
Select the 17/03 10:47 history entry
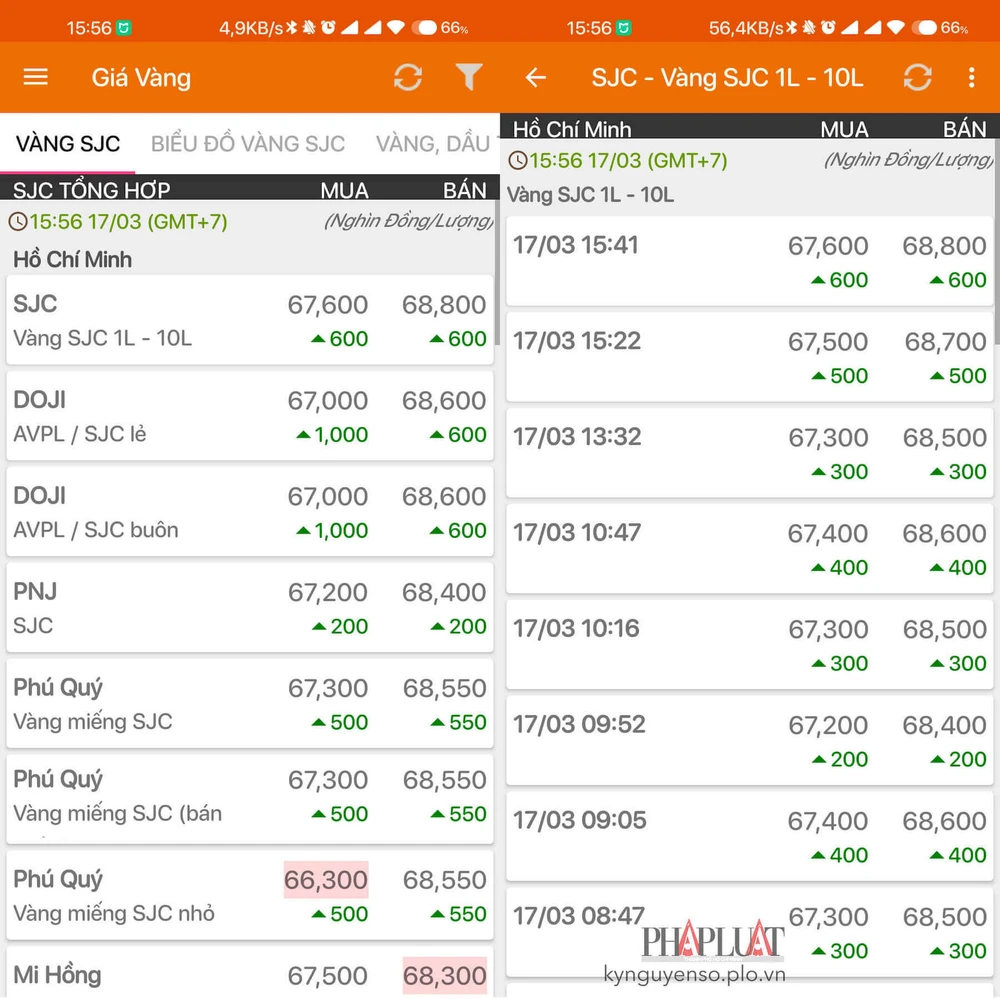point(750,548)
